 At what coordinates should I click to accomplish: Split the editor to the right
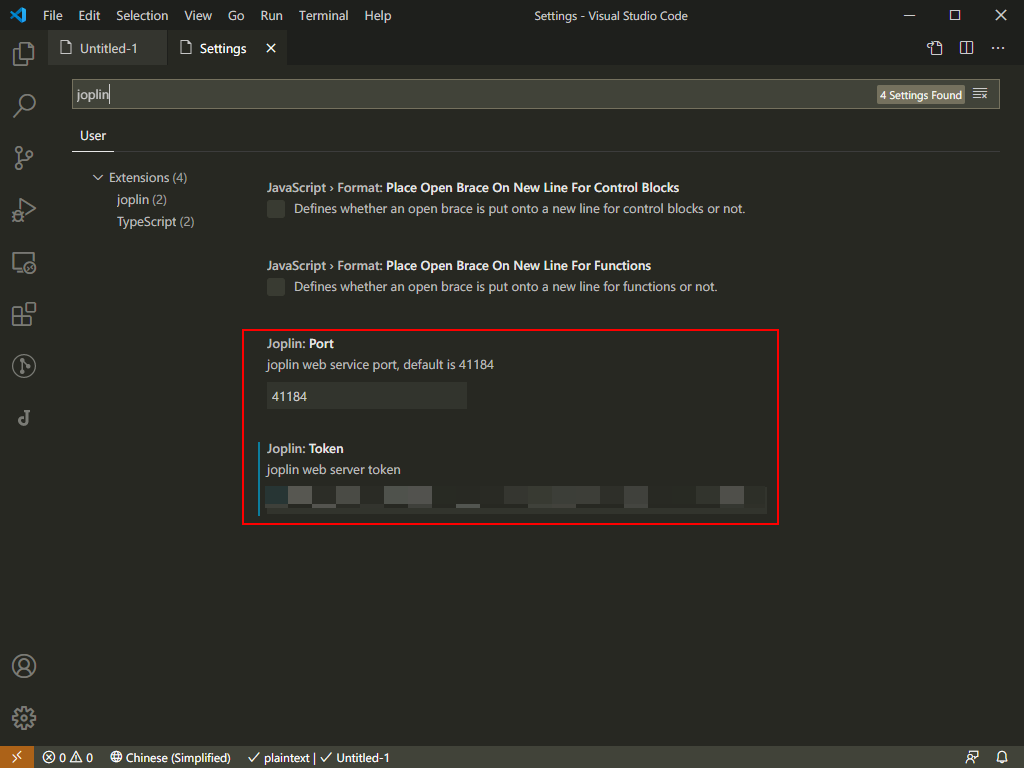coord(967,48)
